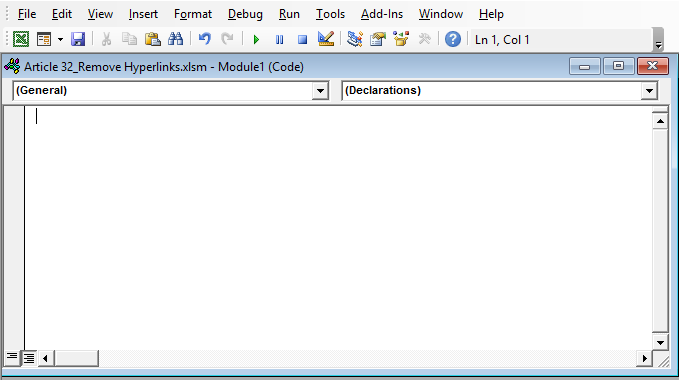Open the Project Explorer icon
Viewport: 679px width, 380px height.
[x=355, y=39]
